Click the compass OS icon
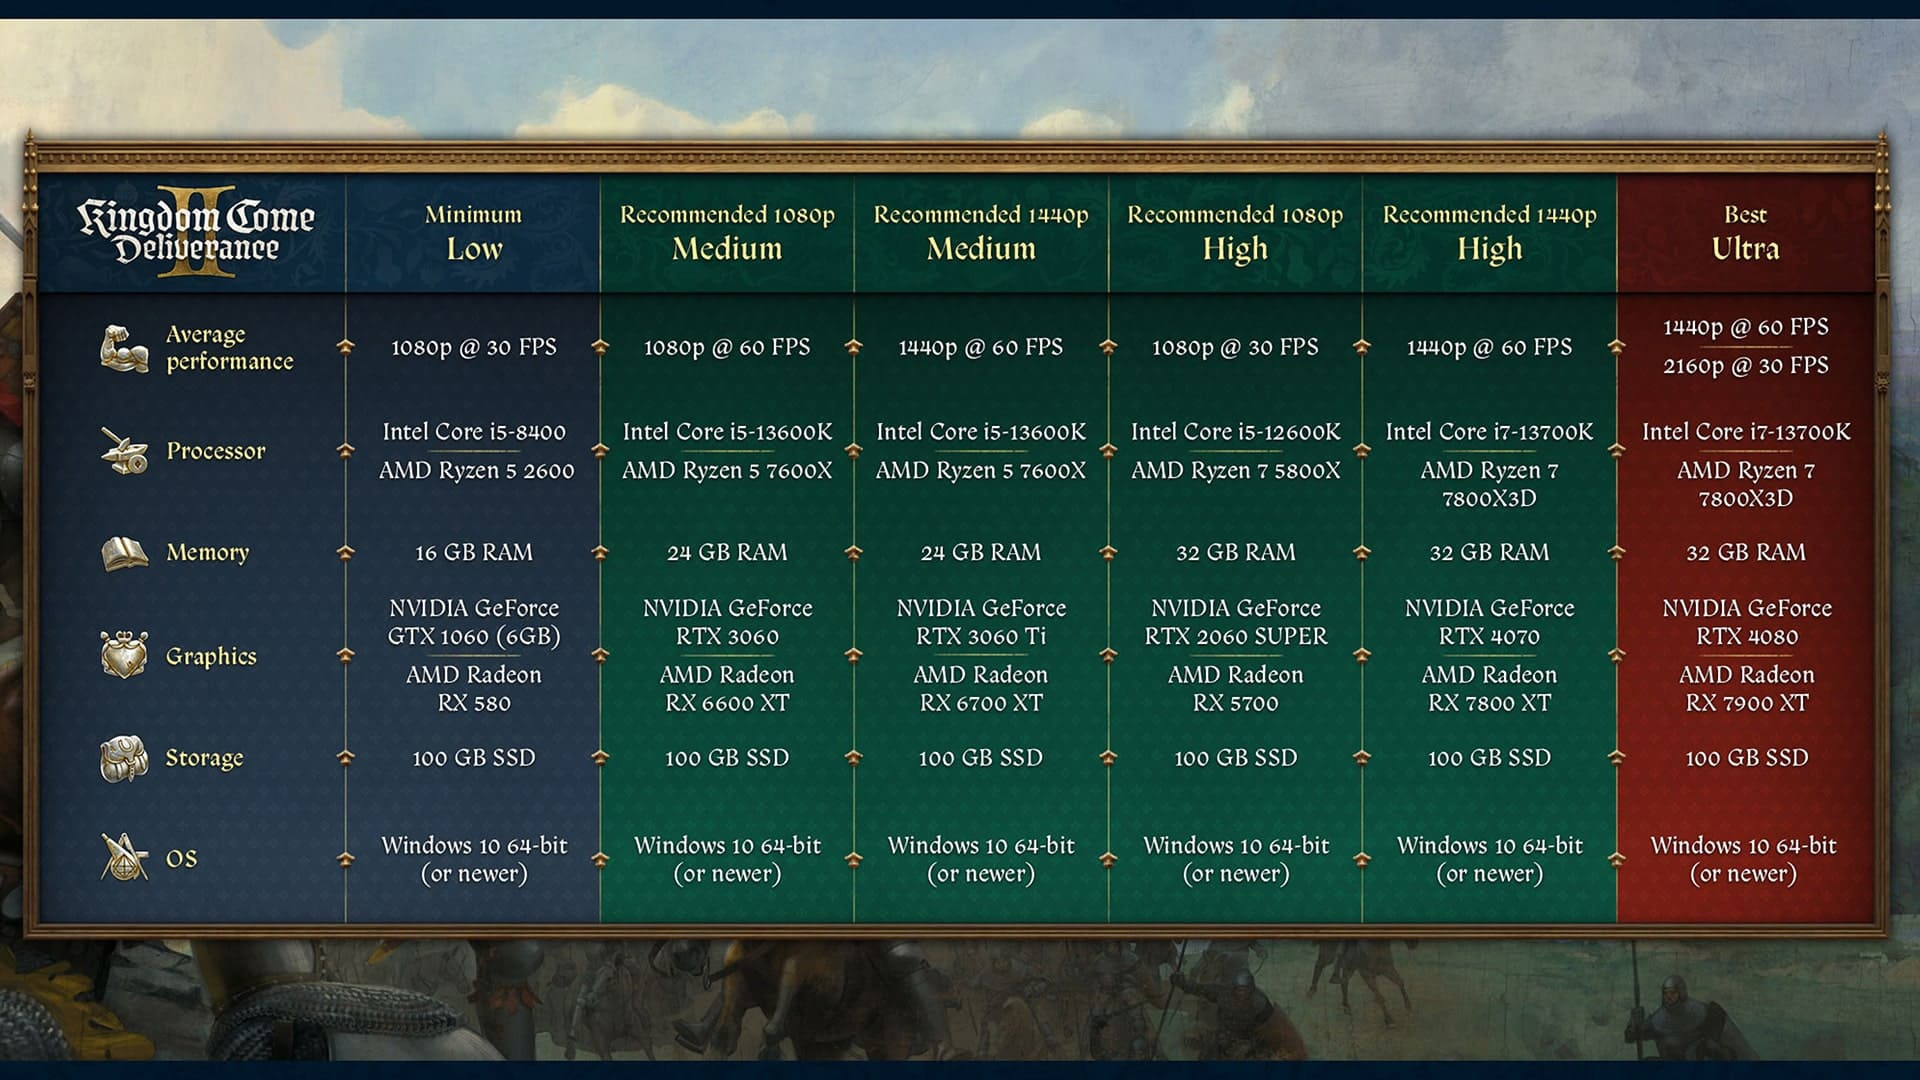 124,857
